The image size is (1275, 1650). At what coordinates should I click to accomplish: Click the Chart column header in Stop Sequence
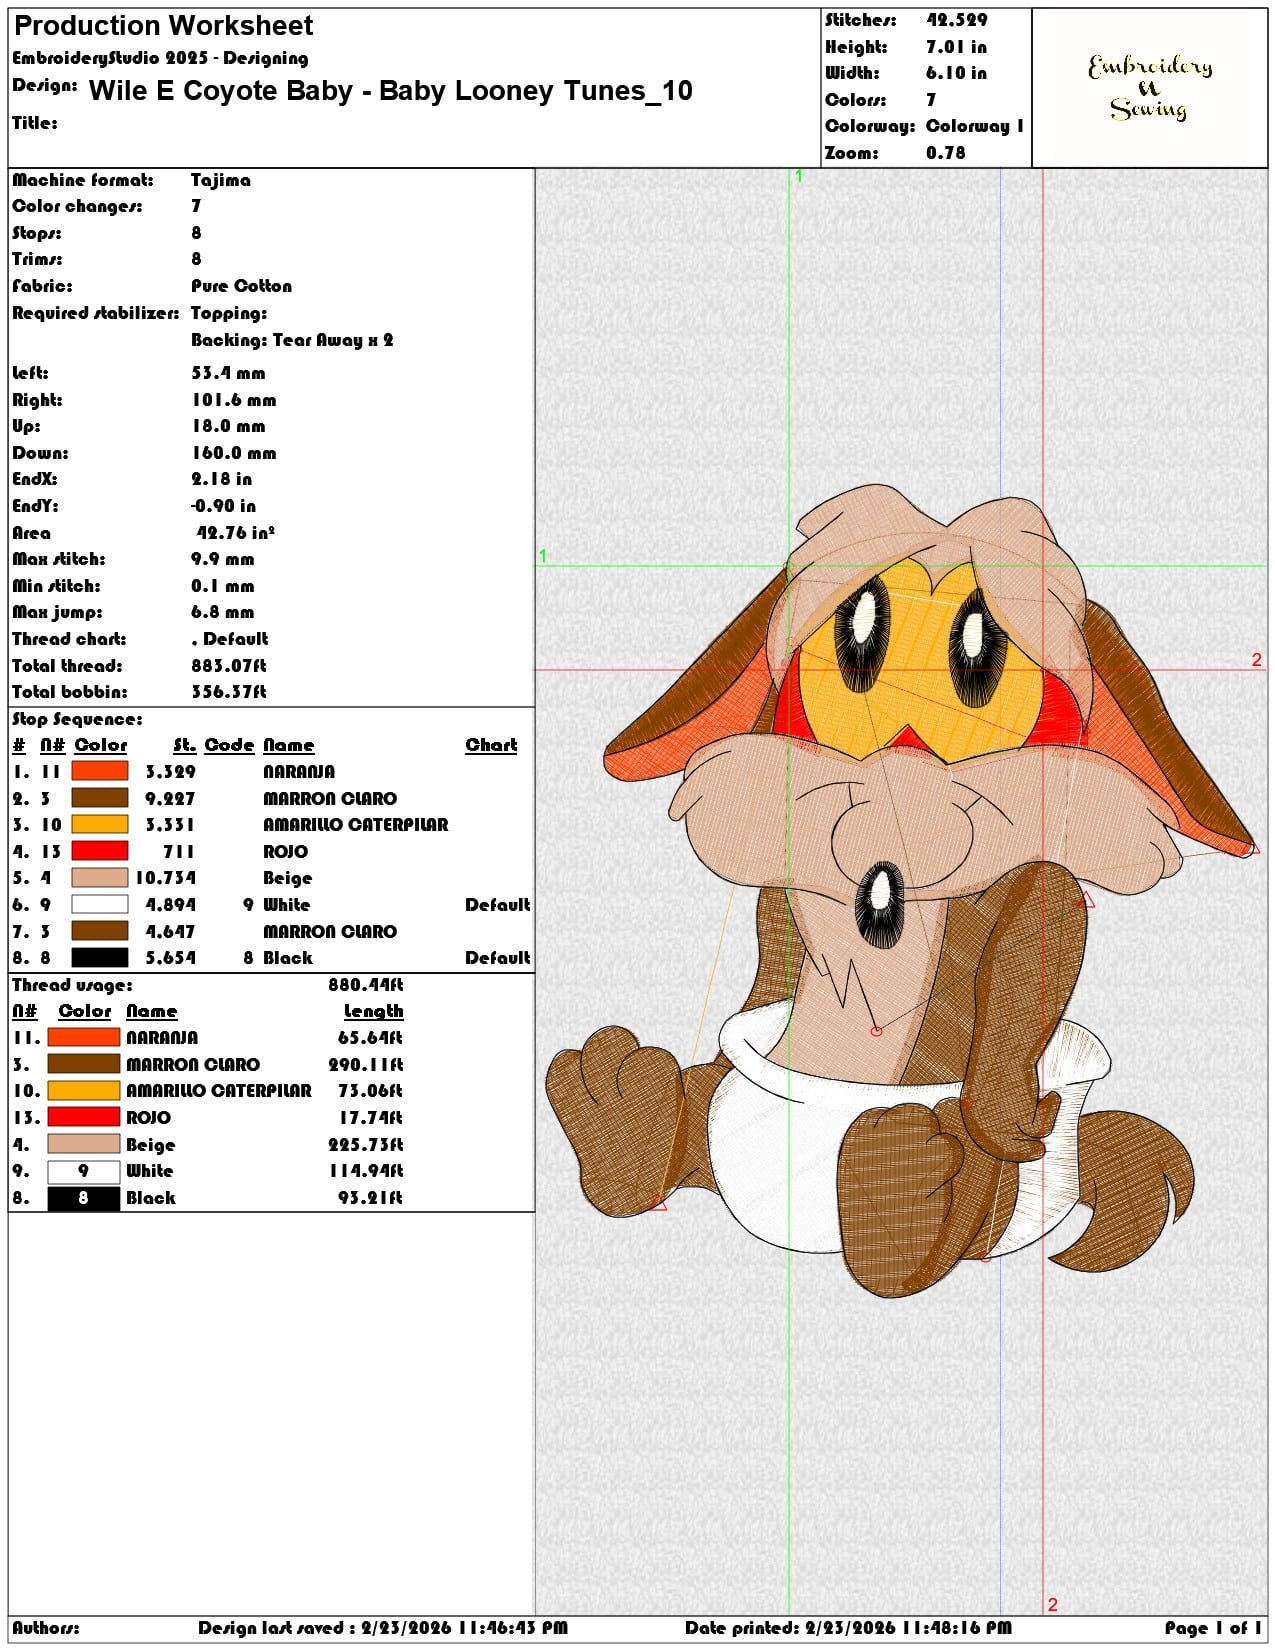click(x=491, y=745)
